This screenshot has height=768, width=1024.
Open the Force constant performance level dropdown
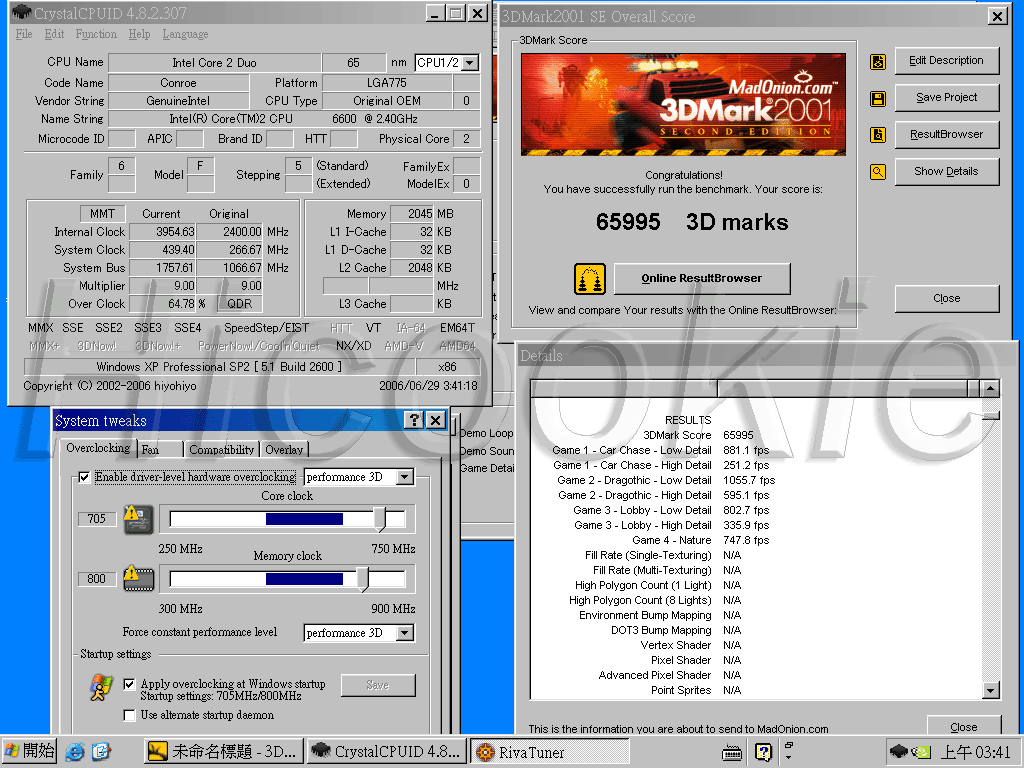click(x=405, y=633)
